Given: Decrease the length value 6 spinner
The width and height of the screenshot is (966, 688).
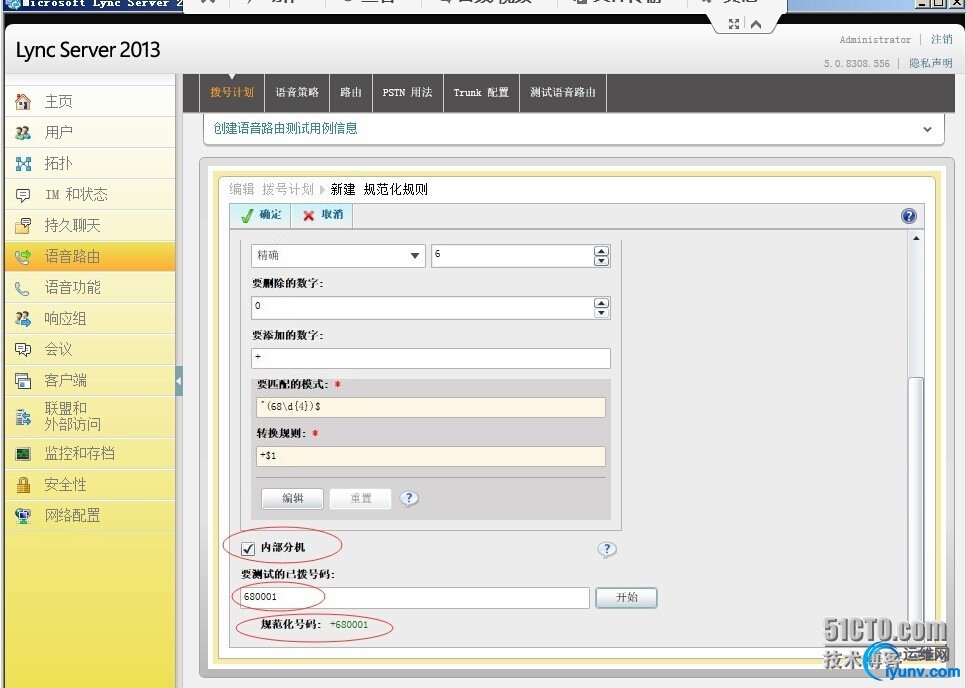Looking at the screenshot, I should click(601, 261).
